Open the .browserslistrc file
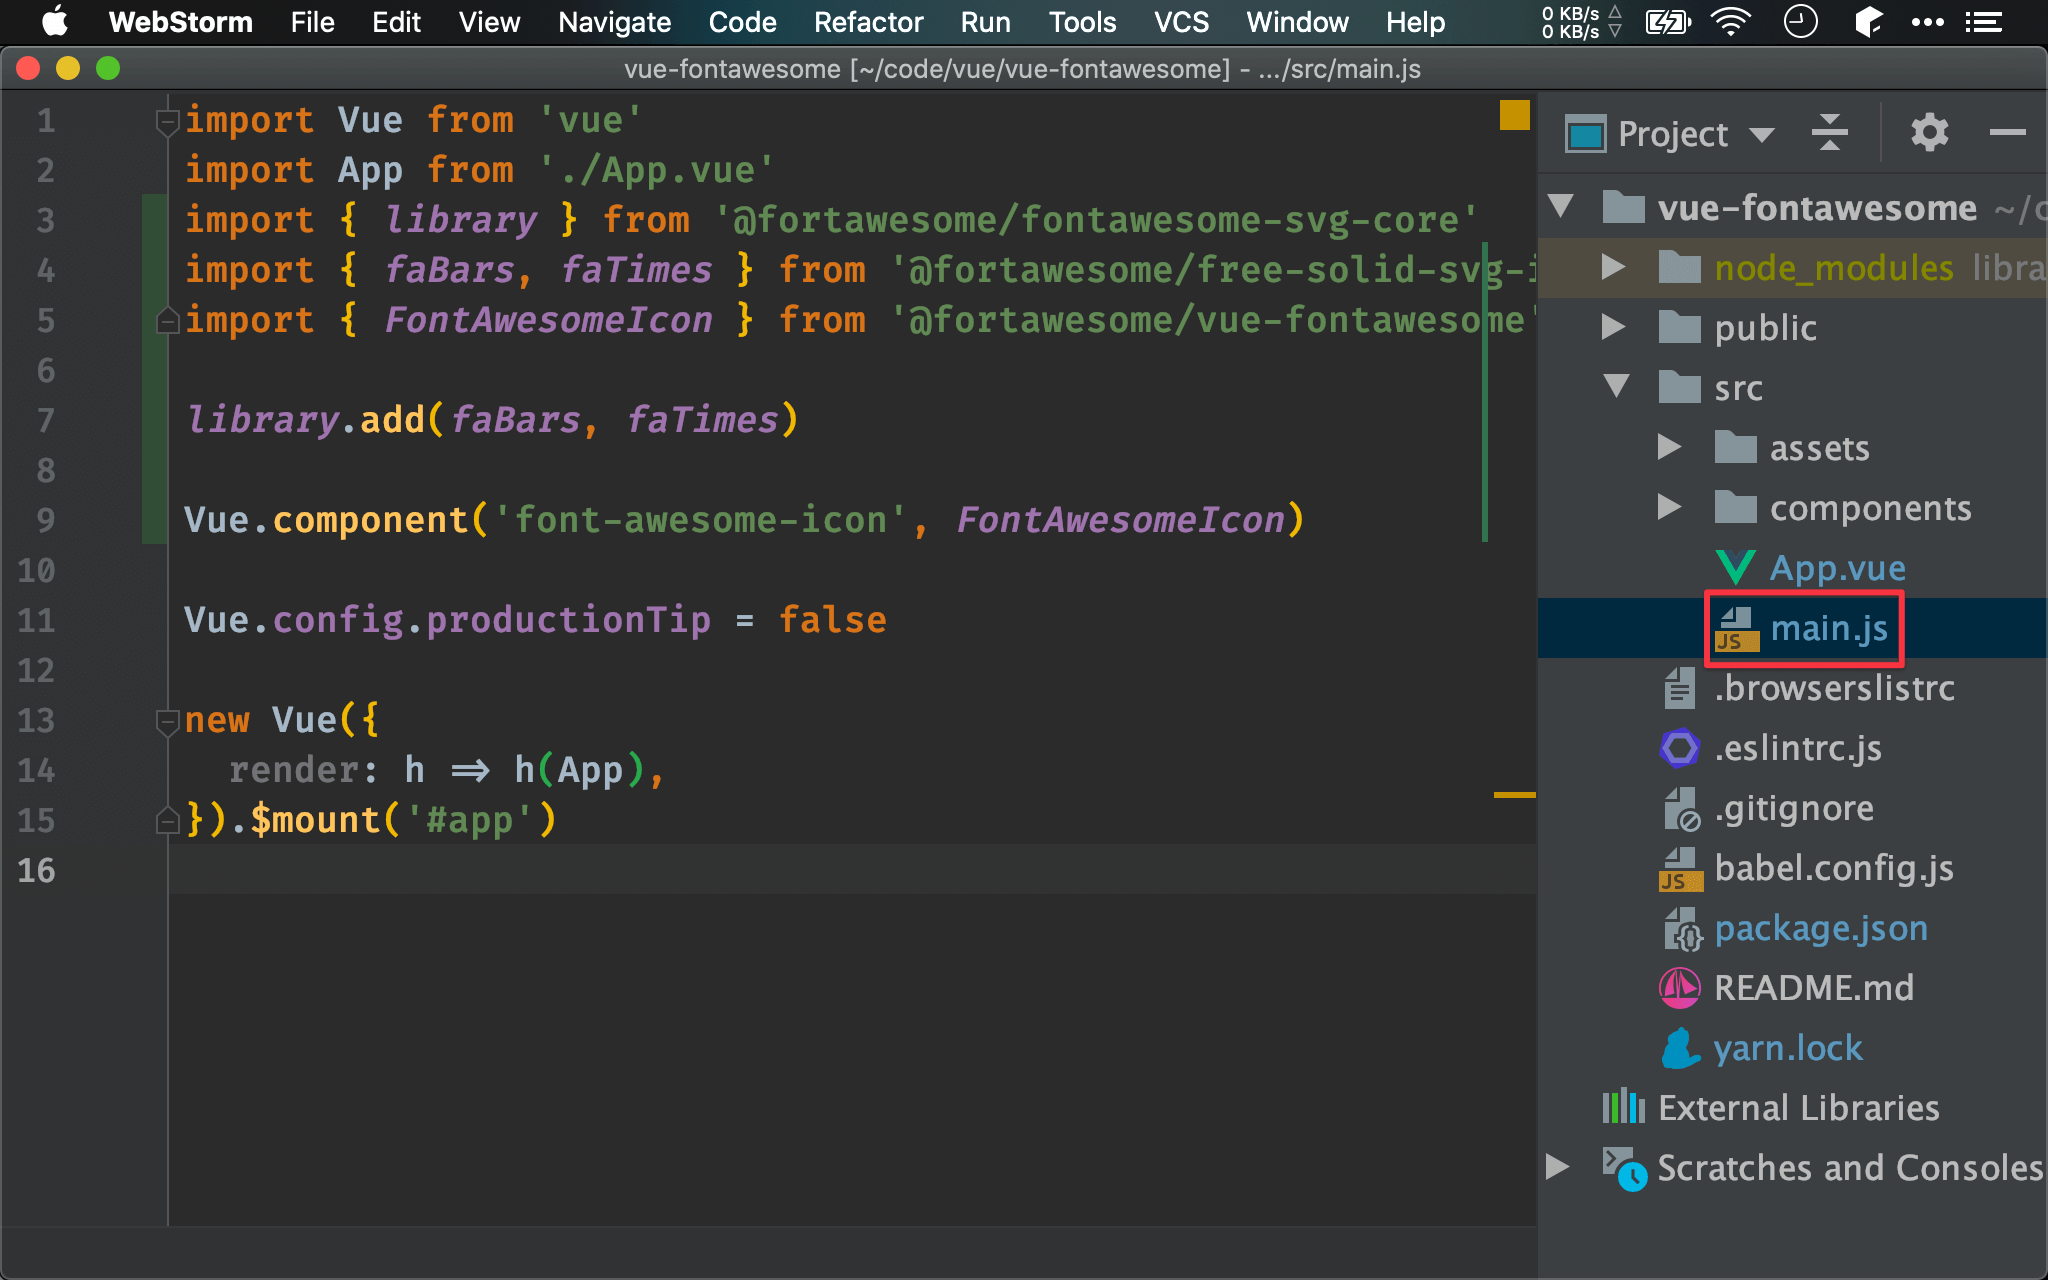The image size is (2048, 1280). click(1834, 688)
